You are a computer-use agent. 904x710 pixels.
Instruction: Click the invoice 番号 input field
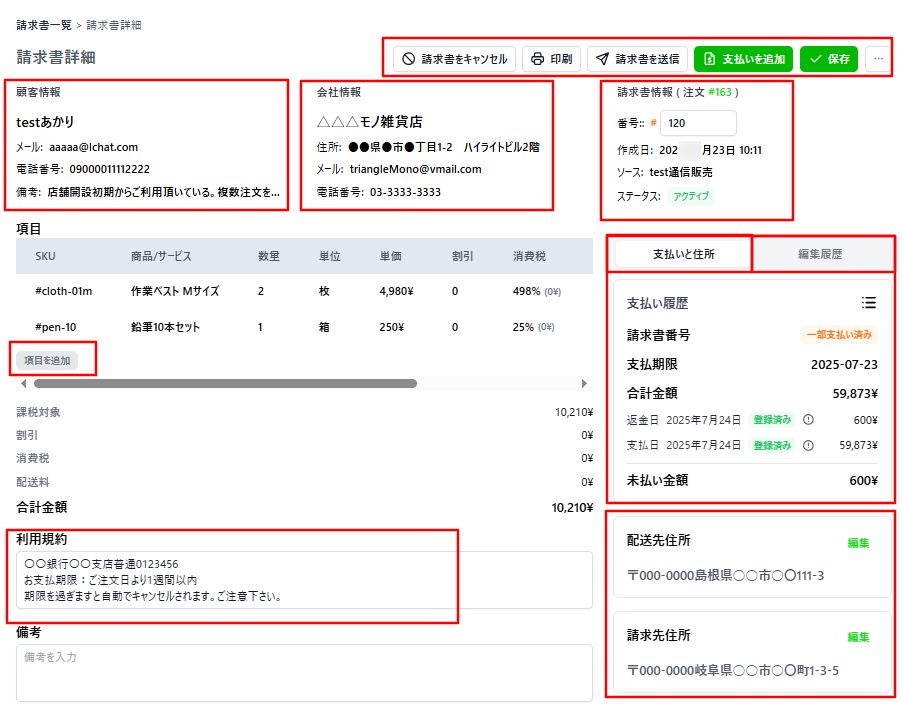pos(697,123)
